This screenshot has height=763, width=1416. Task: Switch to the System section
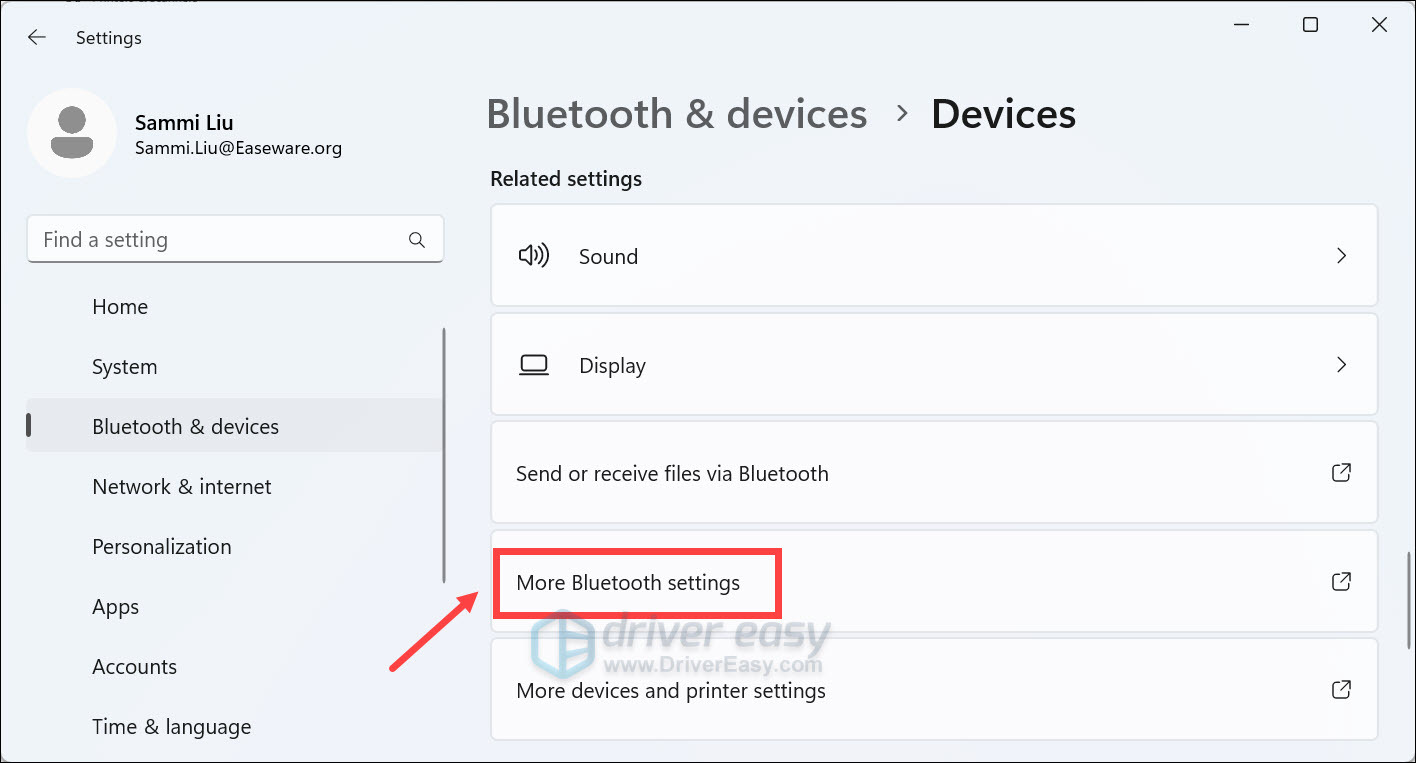[124, 366]
